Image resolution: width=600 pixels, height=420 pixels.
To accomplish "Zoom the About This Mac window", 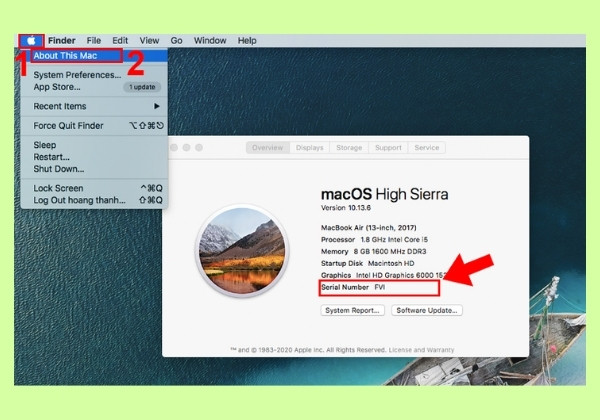I will (x=199, y=148).
